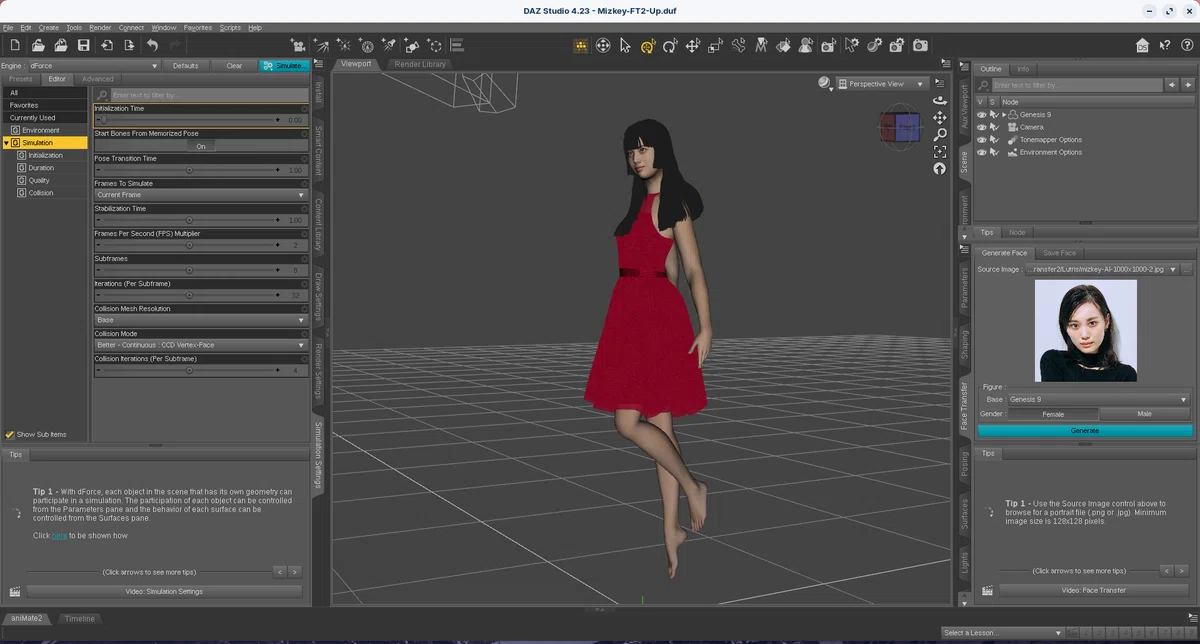The width and height of the screenshot is (1200, 644).
Task: Open the Render menu
Action: pyautogui.click(x=100, y=28)
